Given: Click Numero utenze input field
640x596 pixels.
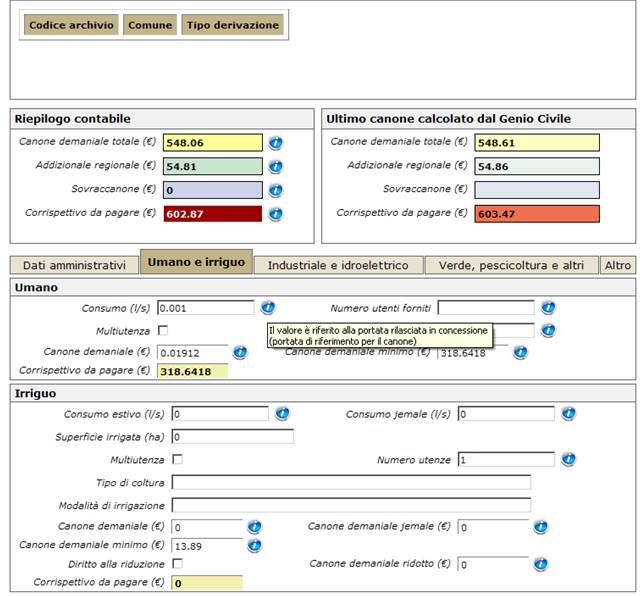Looking at the screenshot, I should (506, 460).
